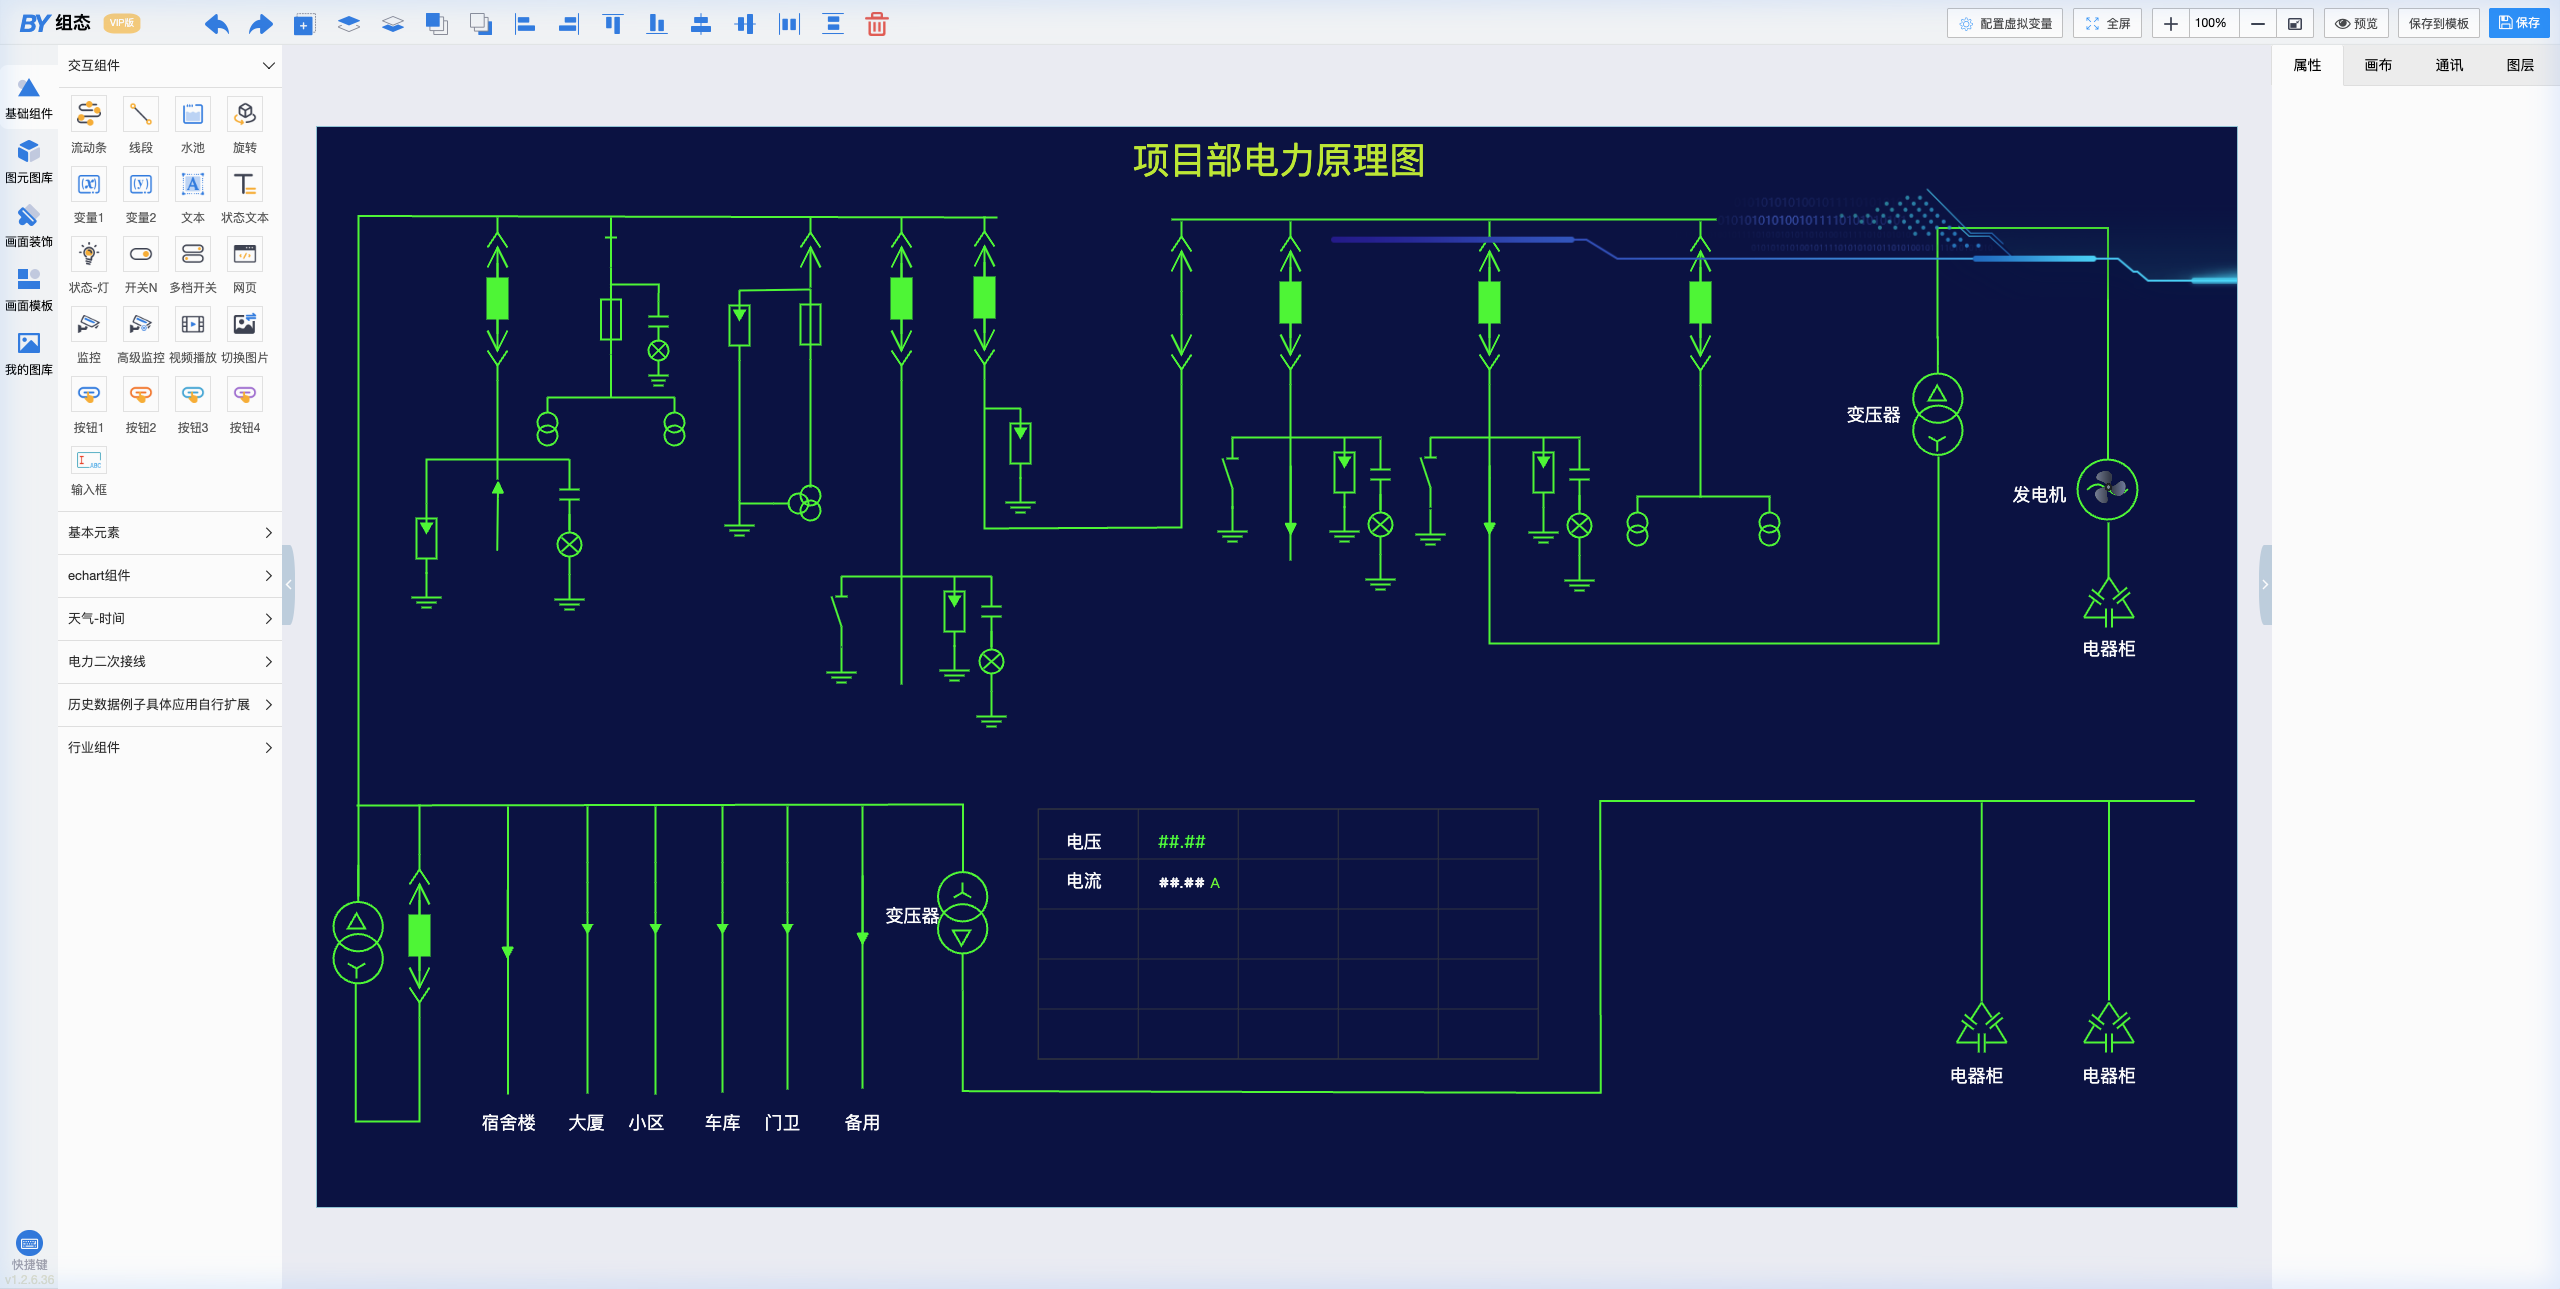
Task: Select the 变量1 component
Action: 89,195
